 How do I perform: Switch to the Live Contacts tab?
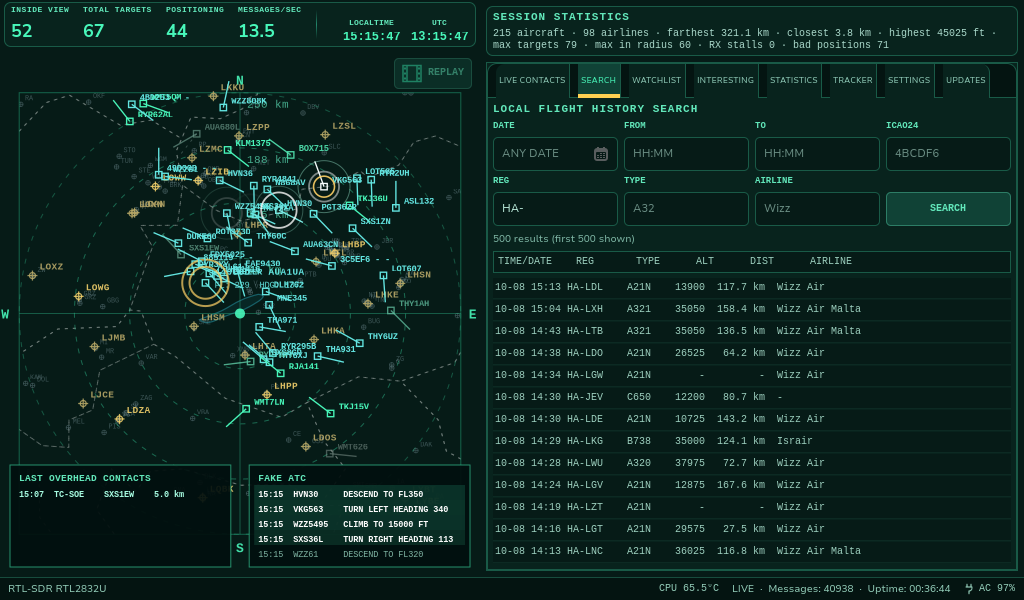pos(532,80)
